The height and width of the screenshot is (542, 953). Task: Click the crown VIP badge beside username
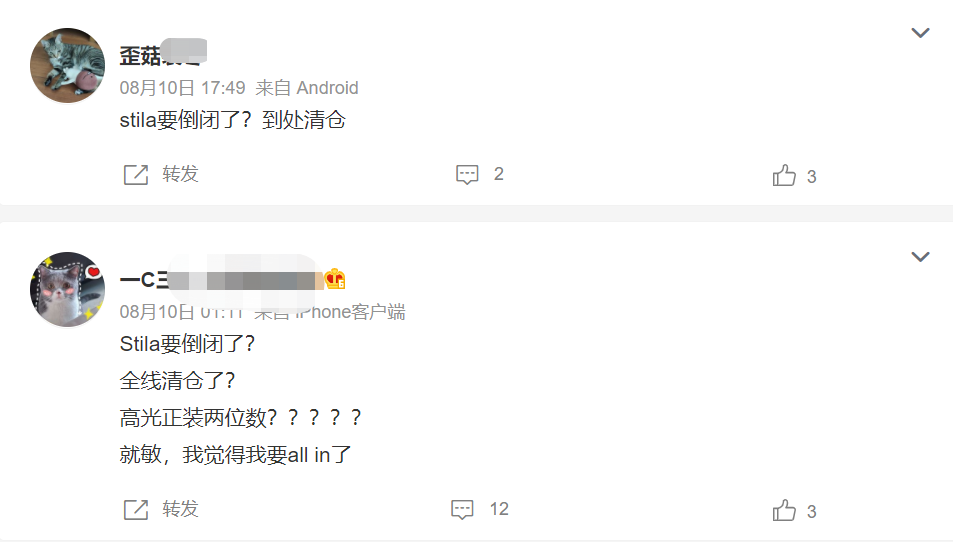335,279
